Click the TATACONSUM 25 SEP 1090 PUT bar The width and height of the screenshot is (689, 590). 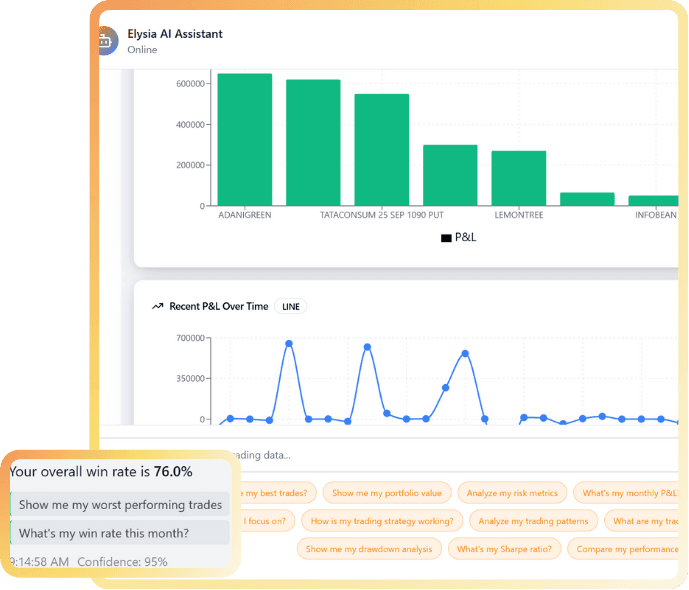coord(381,150)
